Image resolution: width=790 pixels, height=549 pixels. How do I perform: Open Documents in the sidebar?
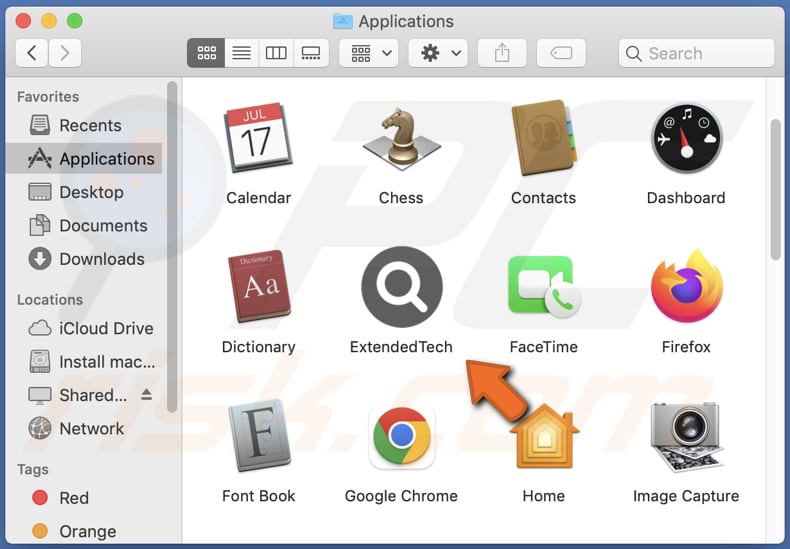(83, 225)
